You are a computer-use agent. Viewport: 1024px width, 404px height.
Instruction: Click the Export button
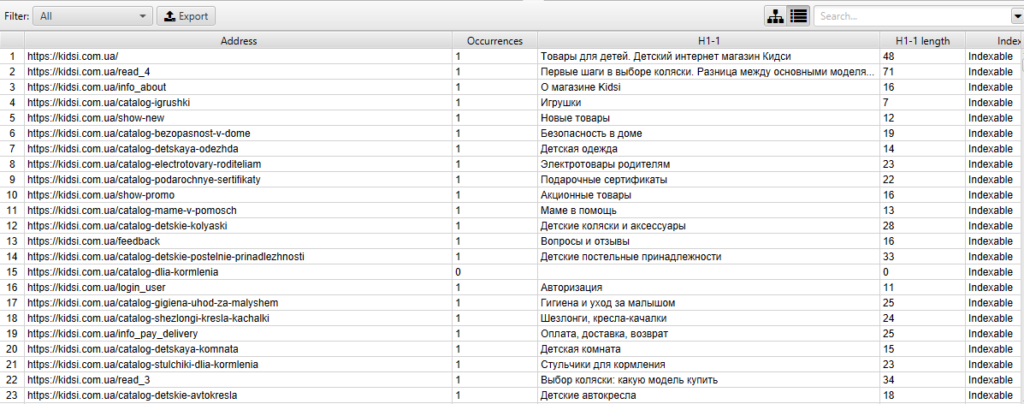tap(186, 16)
